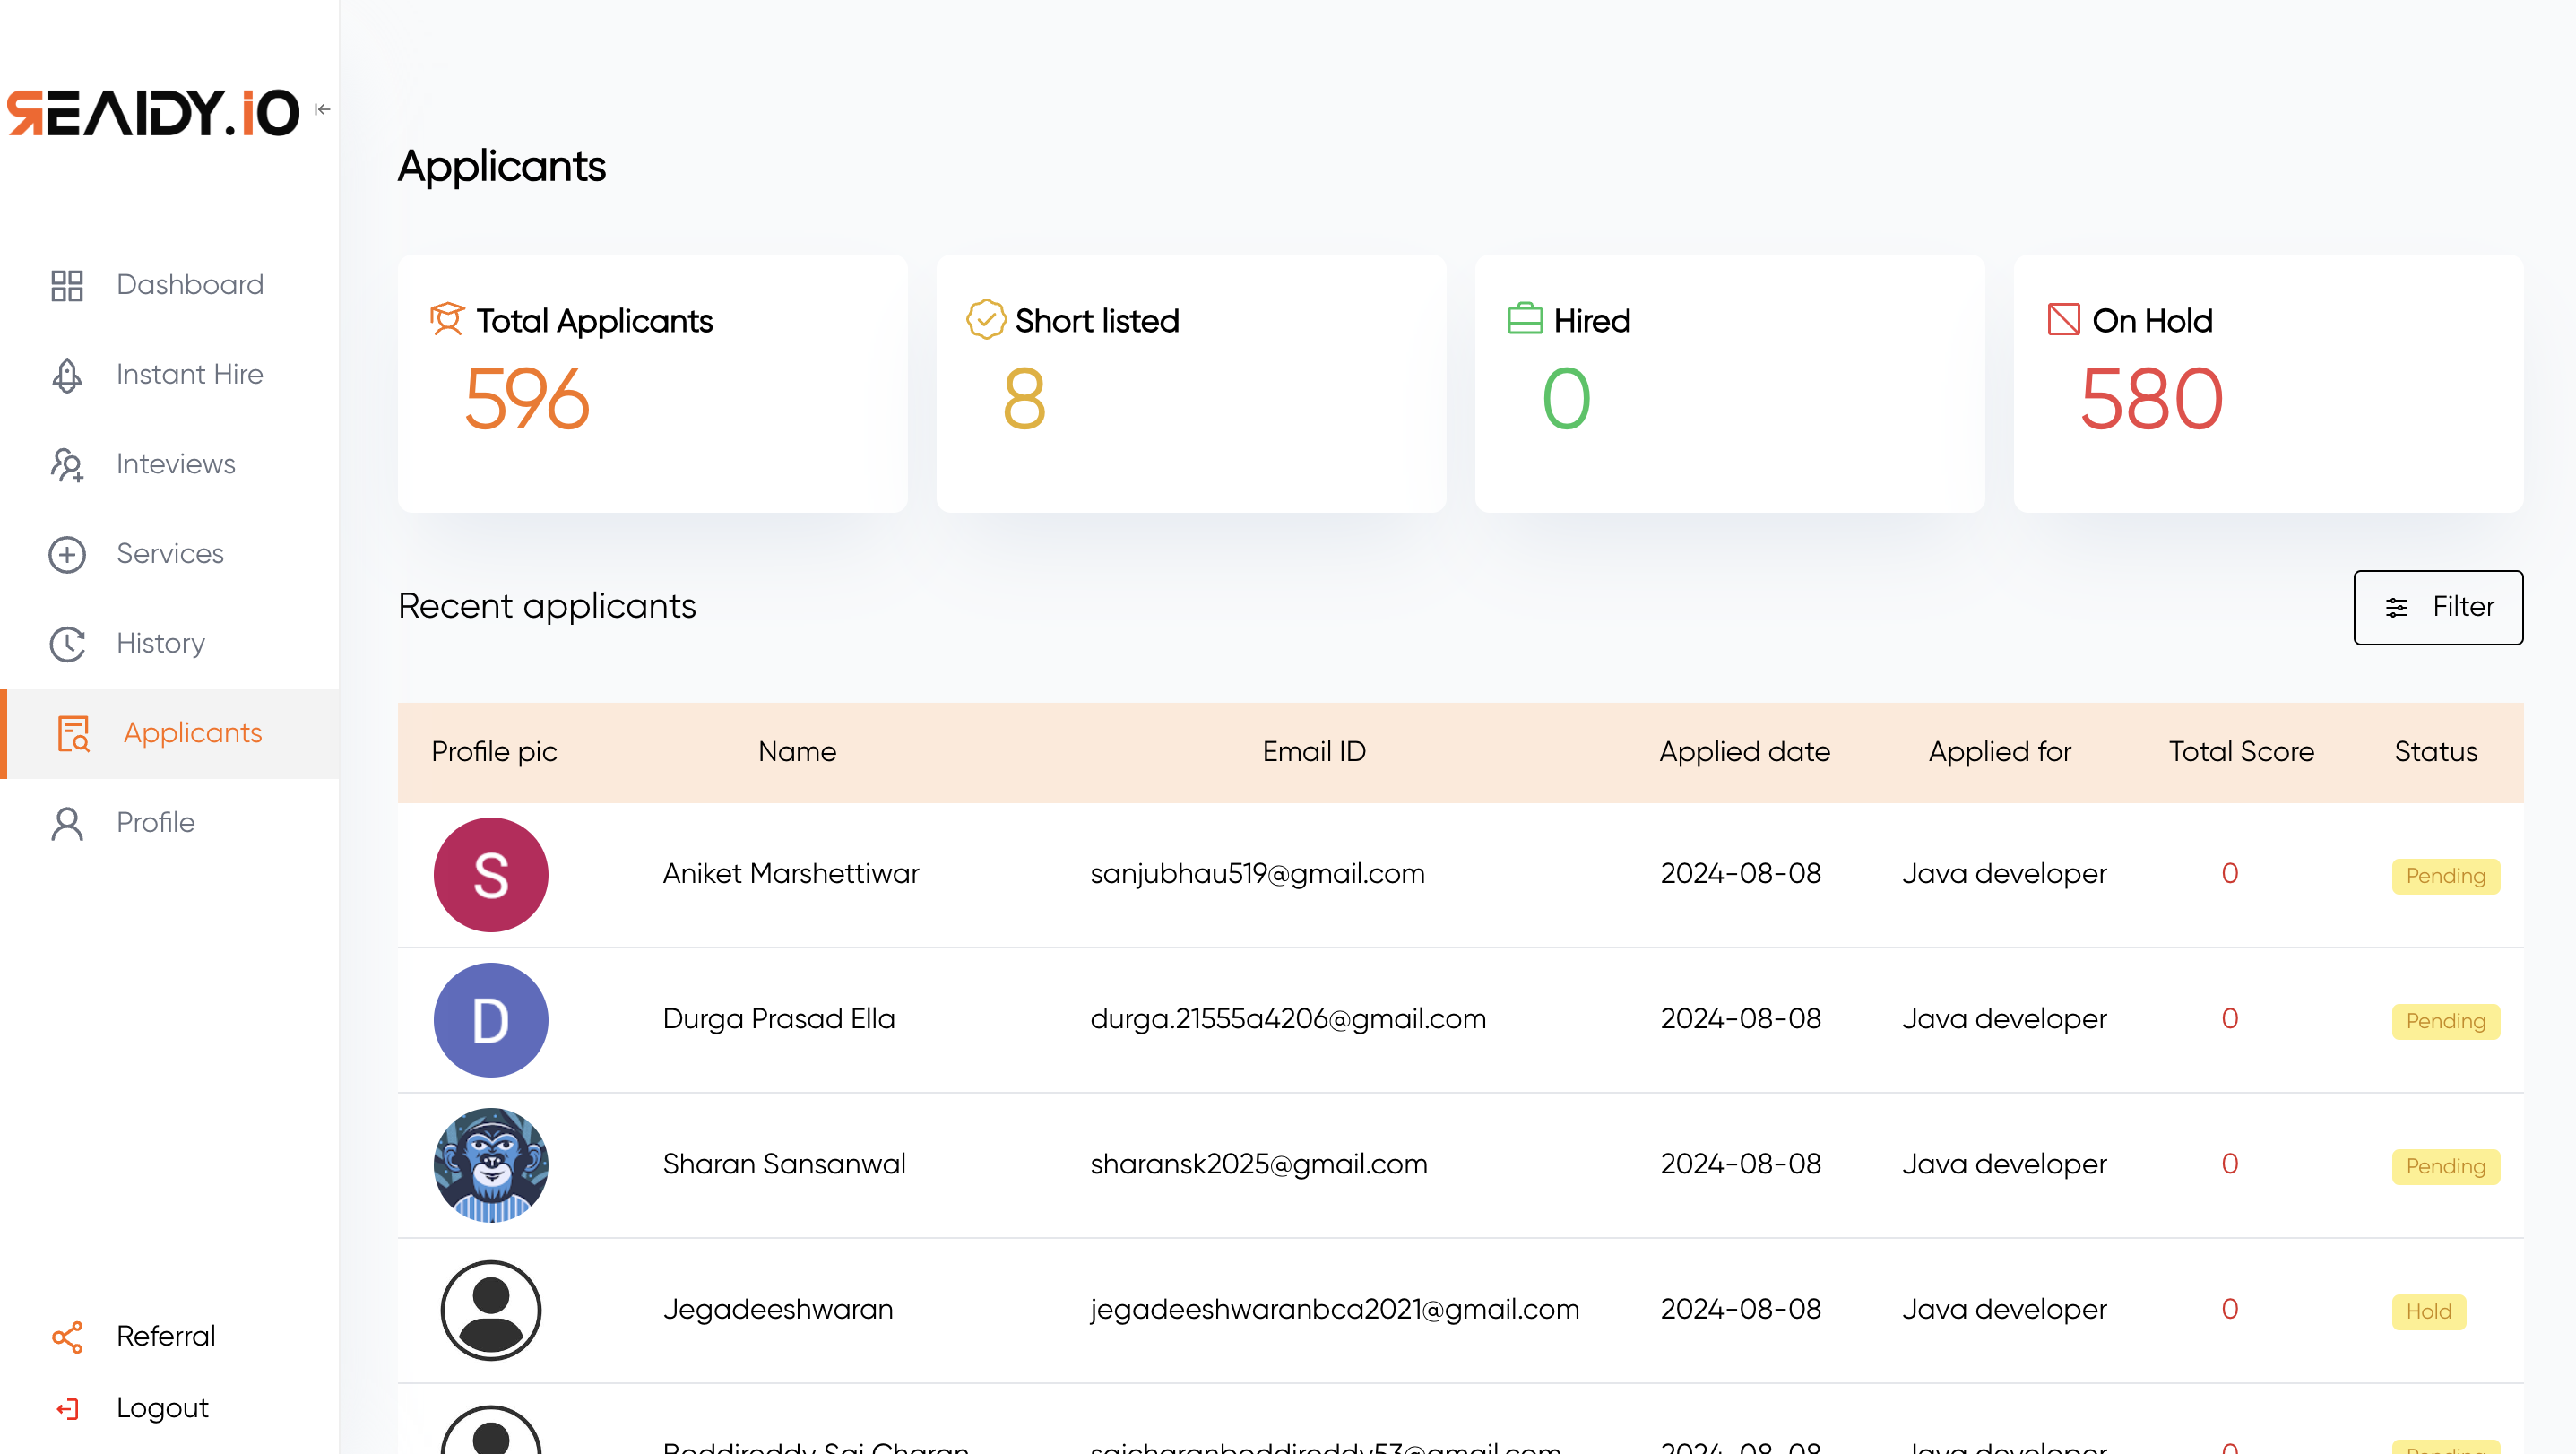Click the Status column header
The width and height of the screenshot is (2576, 1454).
pyautogui.click(x=2435, y=752)
